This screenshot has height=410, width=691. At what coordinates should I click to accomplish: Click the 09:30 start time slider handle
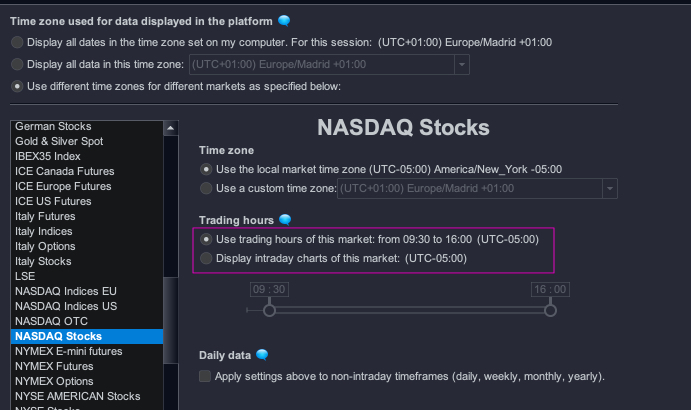click(269, 311)
